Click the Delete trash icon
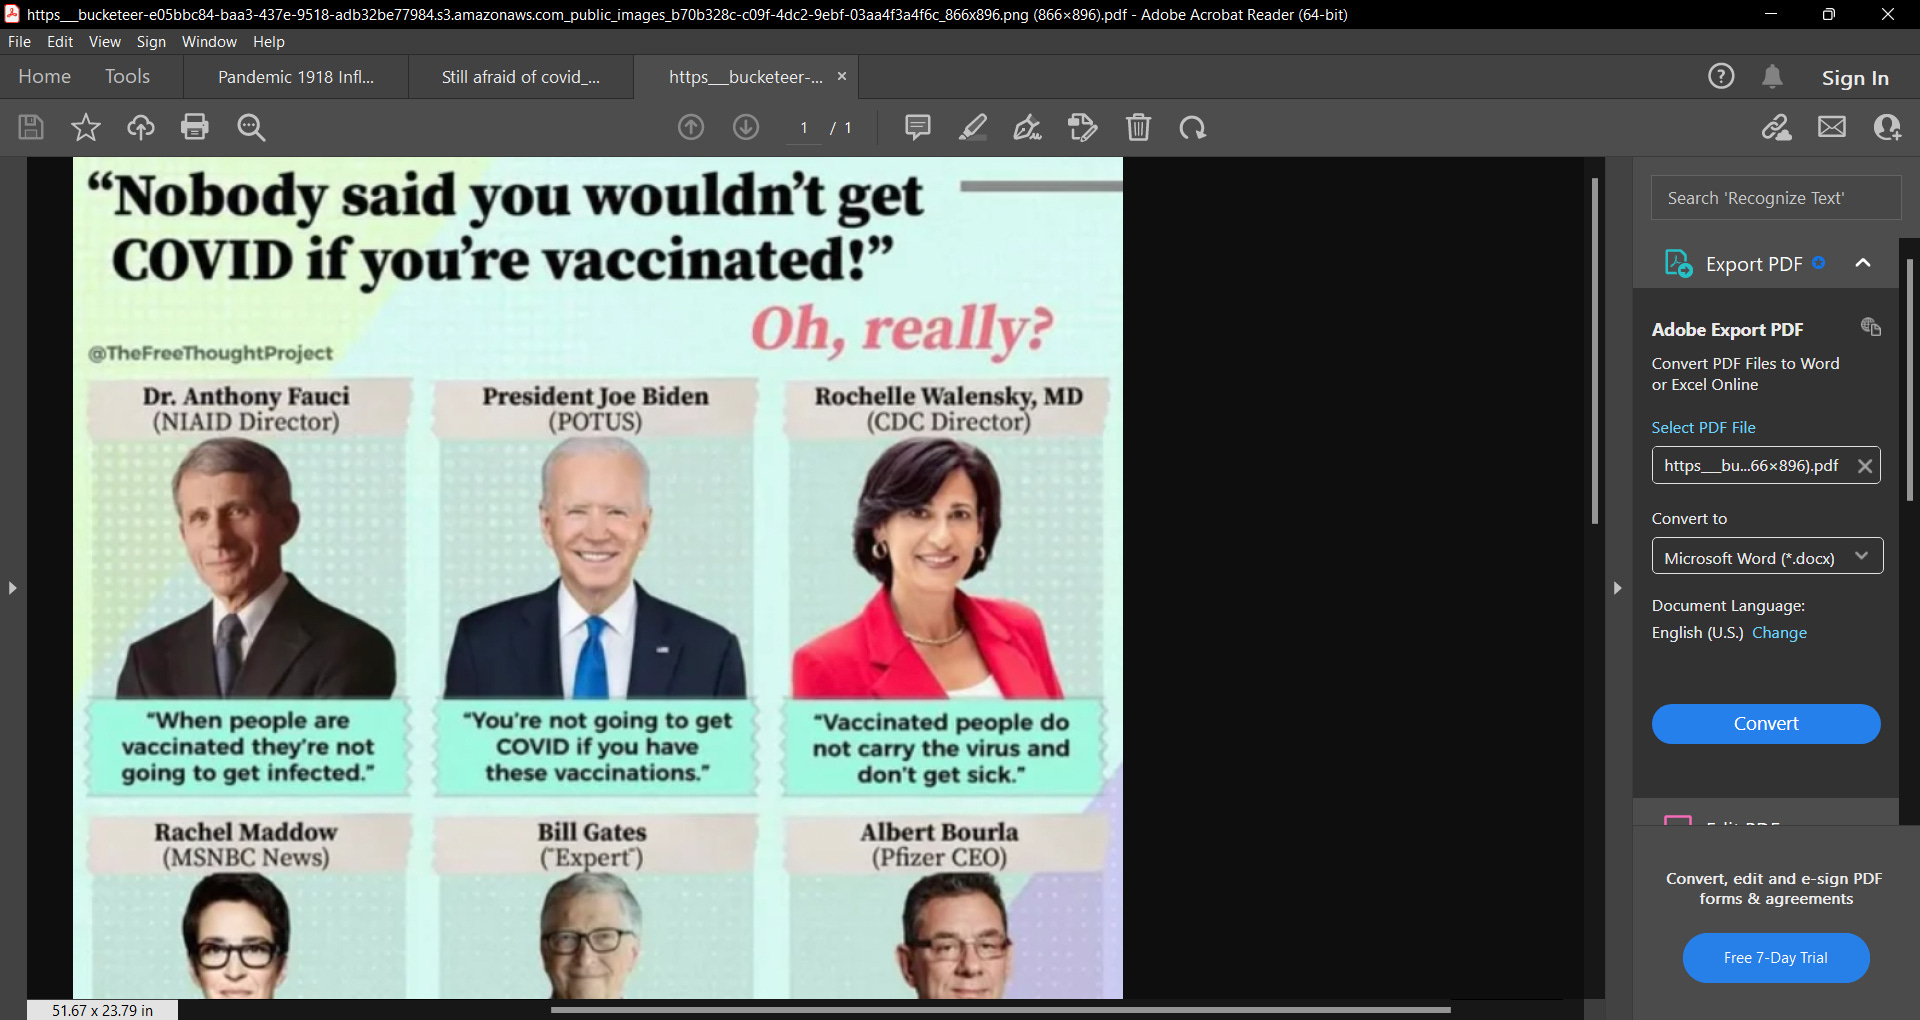Viewport: 1920px width, 1020px height. pos(1138,127)
